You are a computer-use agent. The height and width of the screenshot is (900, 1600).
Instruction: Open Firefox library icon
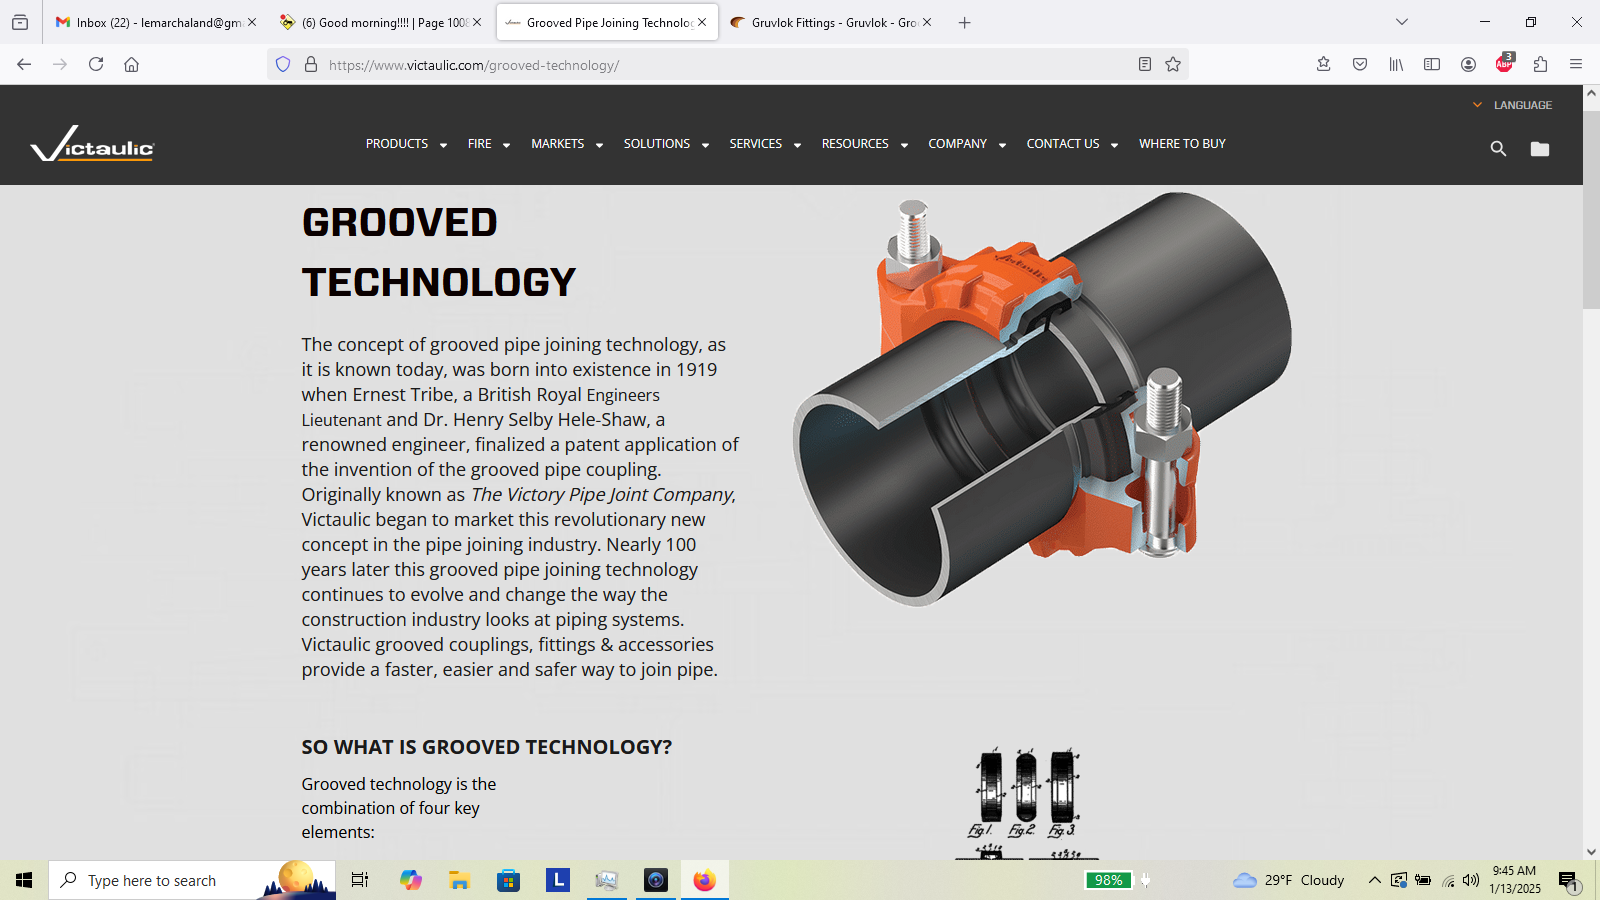tap(1396, 64)
